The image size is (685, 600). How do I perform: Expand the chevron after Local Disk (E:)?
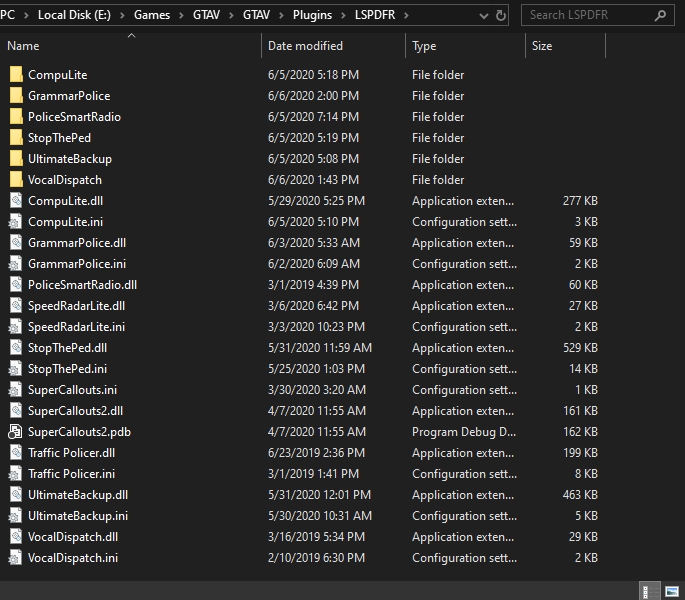coord(122,15)
